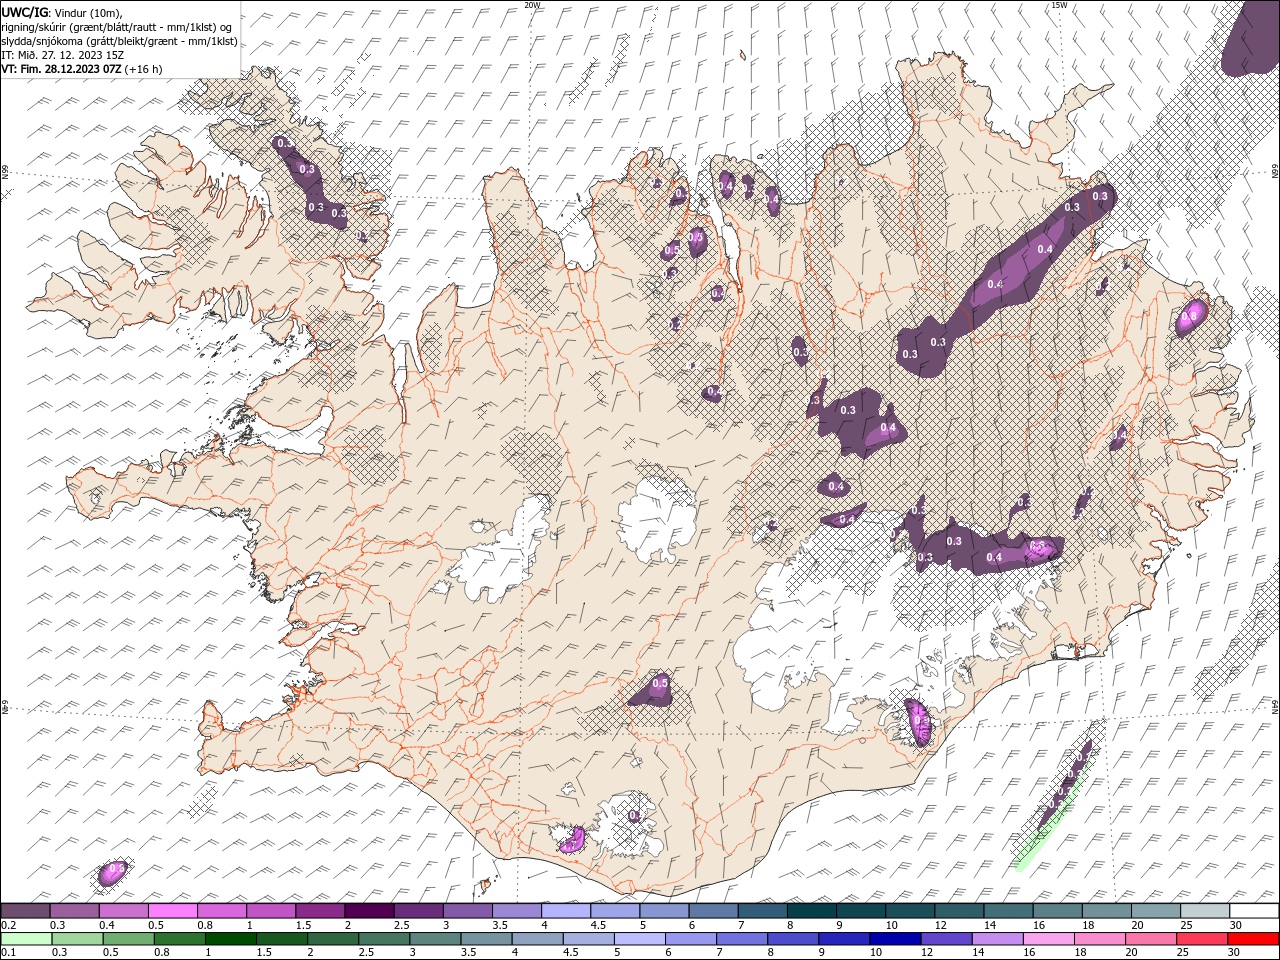
Task: Click the lower legend swatch labeled 4.5
Action: pyautogui.click(x=588, y=939)
